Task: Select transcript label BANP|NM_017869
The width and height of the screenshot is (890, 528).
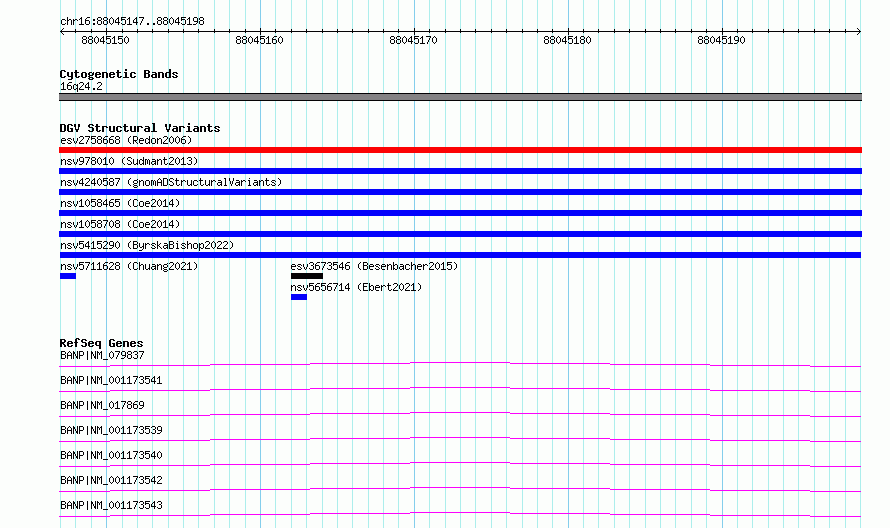Action: click(102, 405)
